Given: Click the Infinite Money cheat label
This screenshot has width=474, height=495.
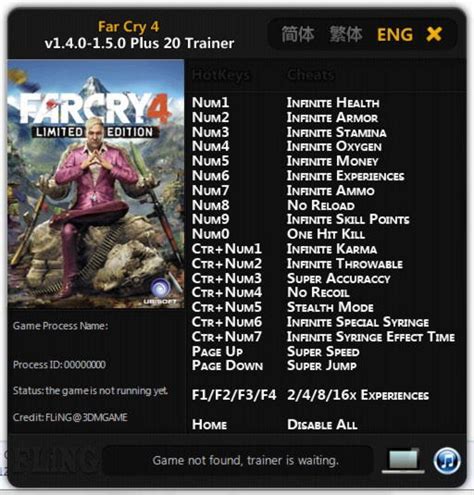Looking at the screenshot, I should (332, 161).
